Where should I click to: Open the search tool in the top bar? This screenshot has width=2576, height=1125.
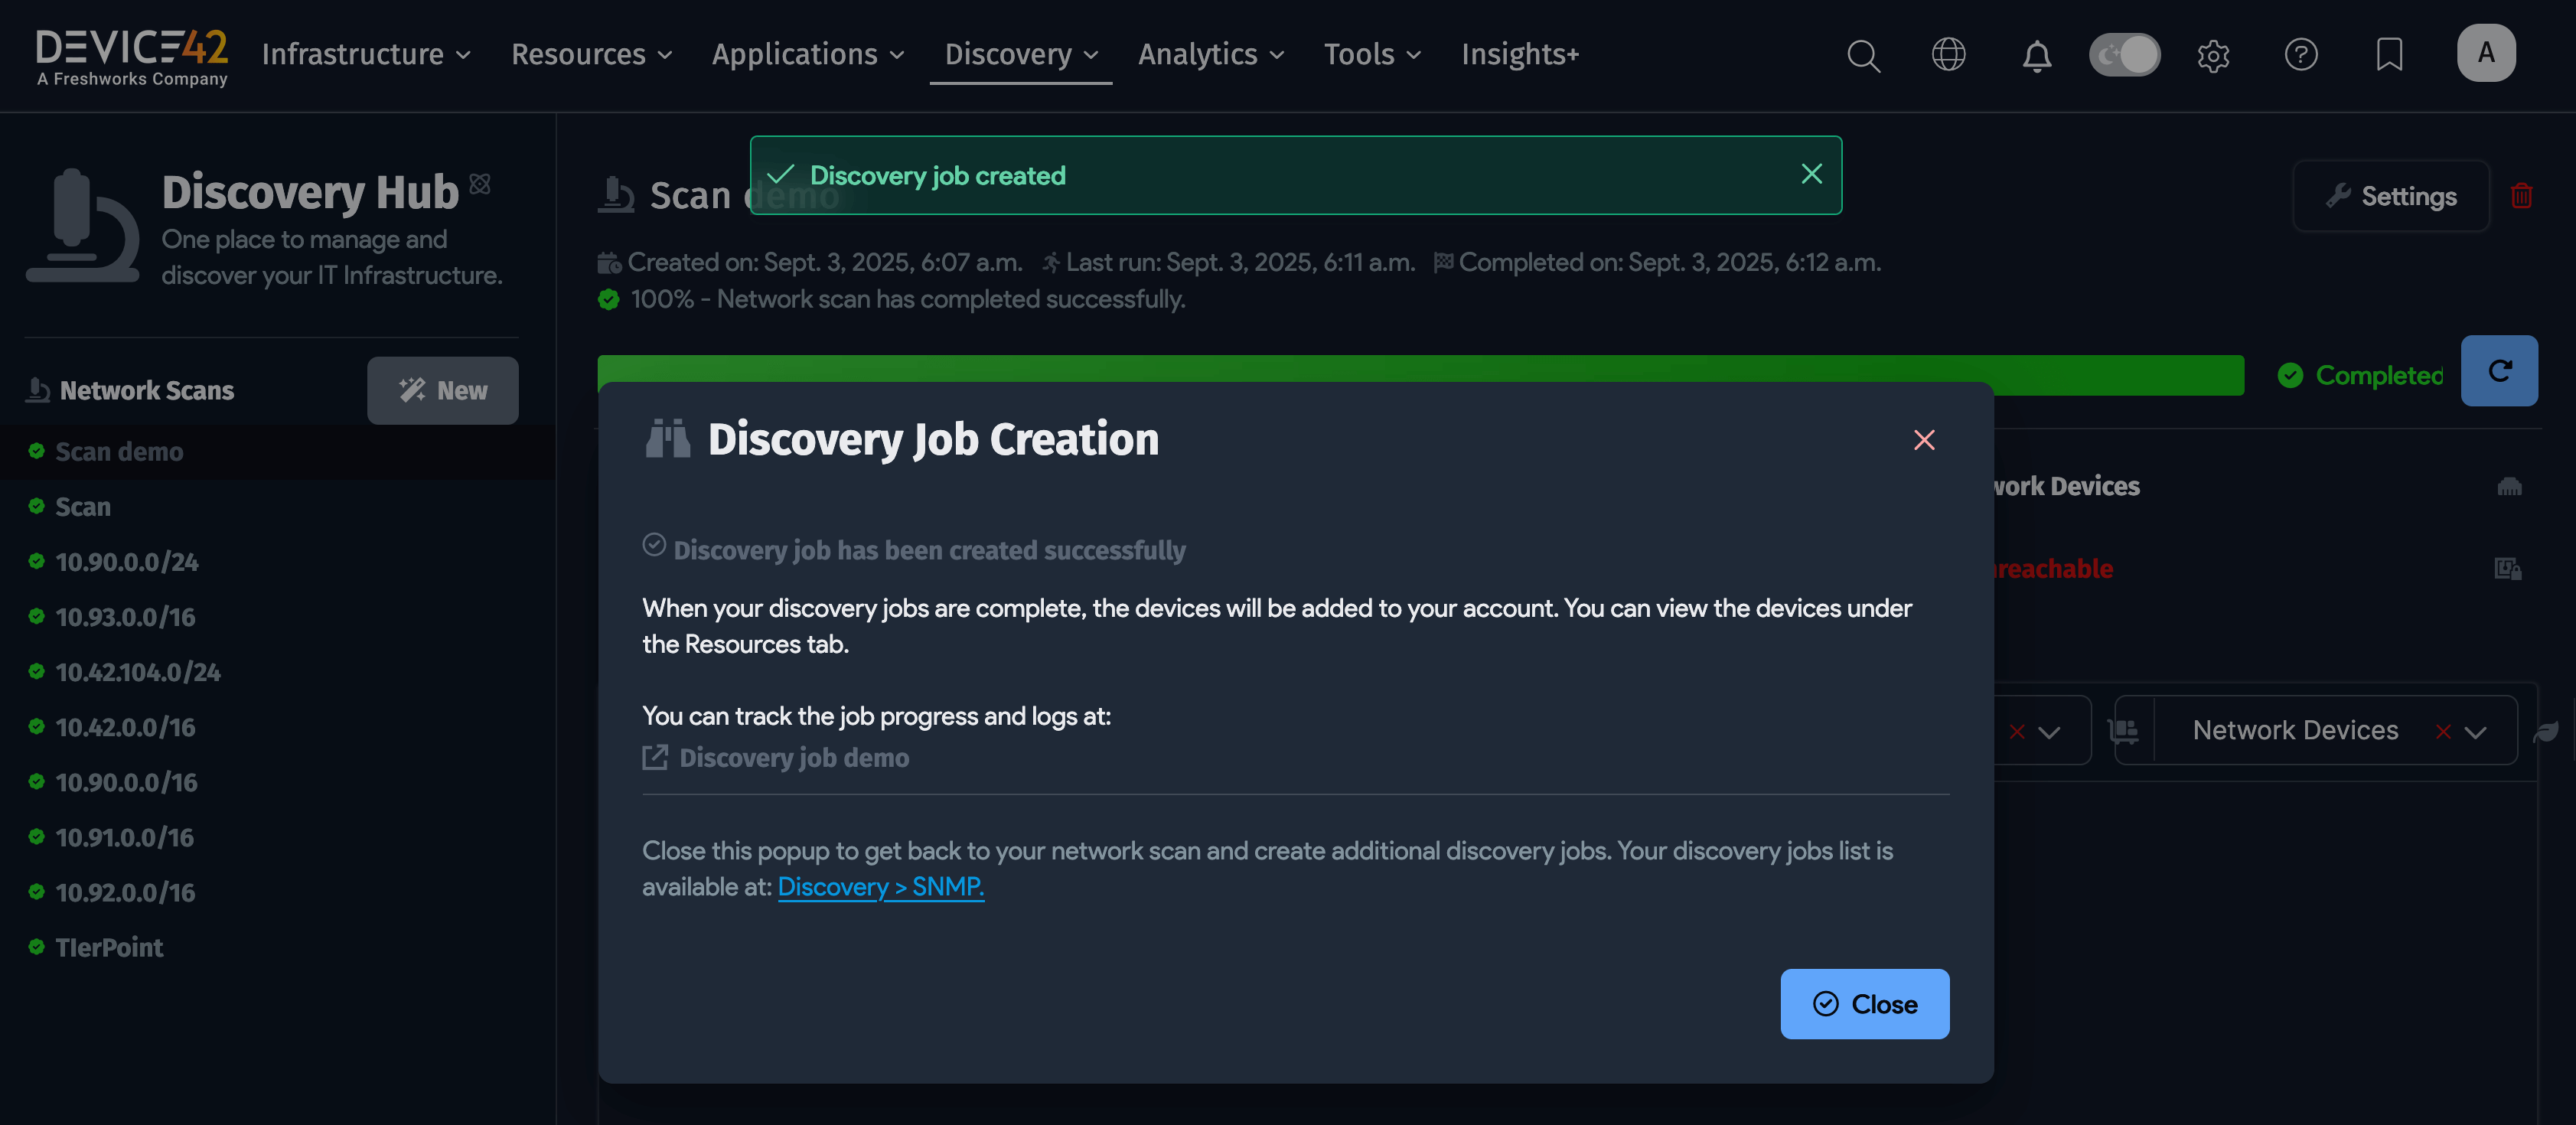(x=1862, y=55)
